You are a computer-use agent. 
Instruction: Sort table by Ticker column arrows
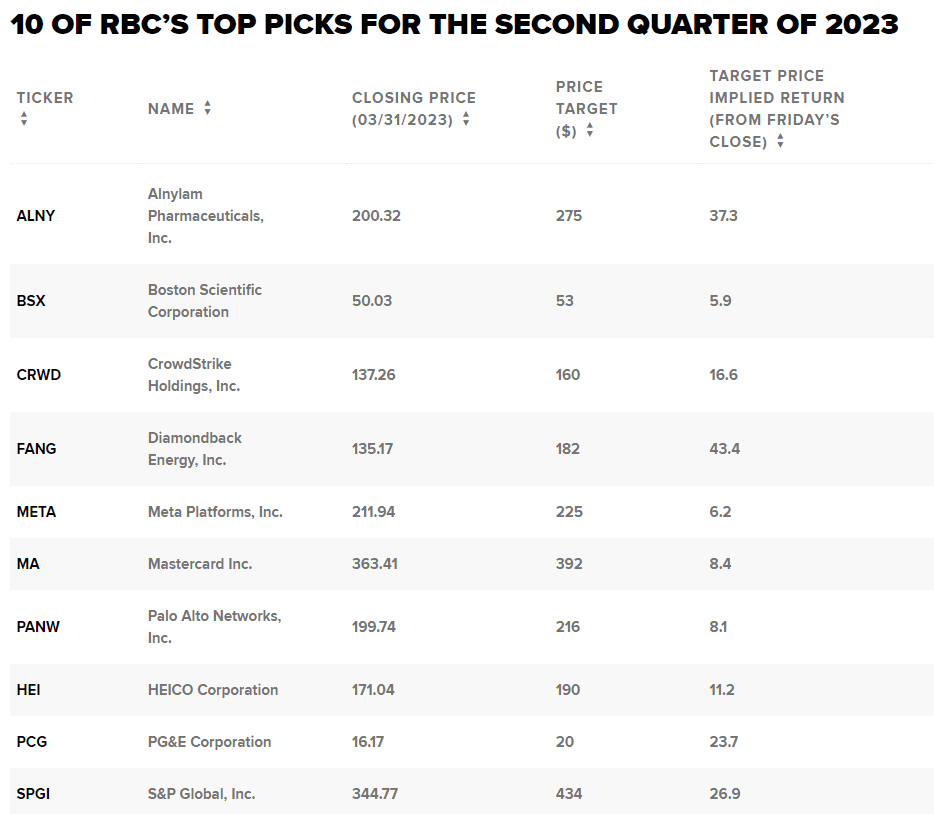(x=24, y=118)
